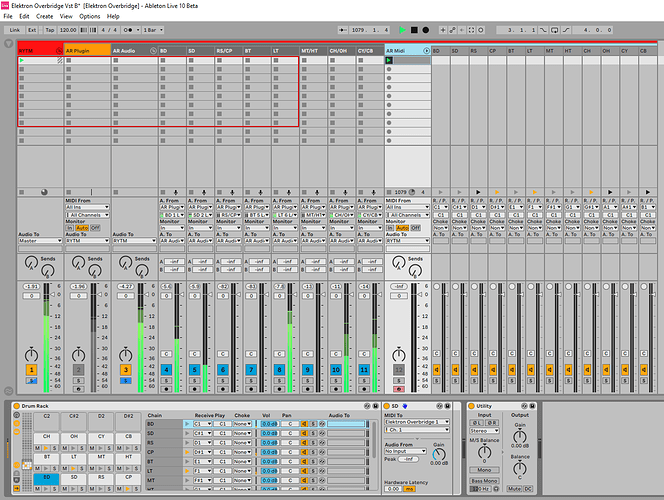
Task: Open the File menu
Action: tap(8, 17)
